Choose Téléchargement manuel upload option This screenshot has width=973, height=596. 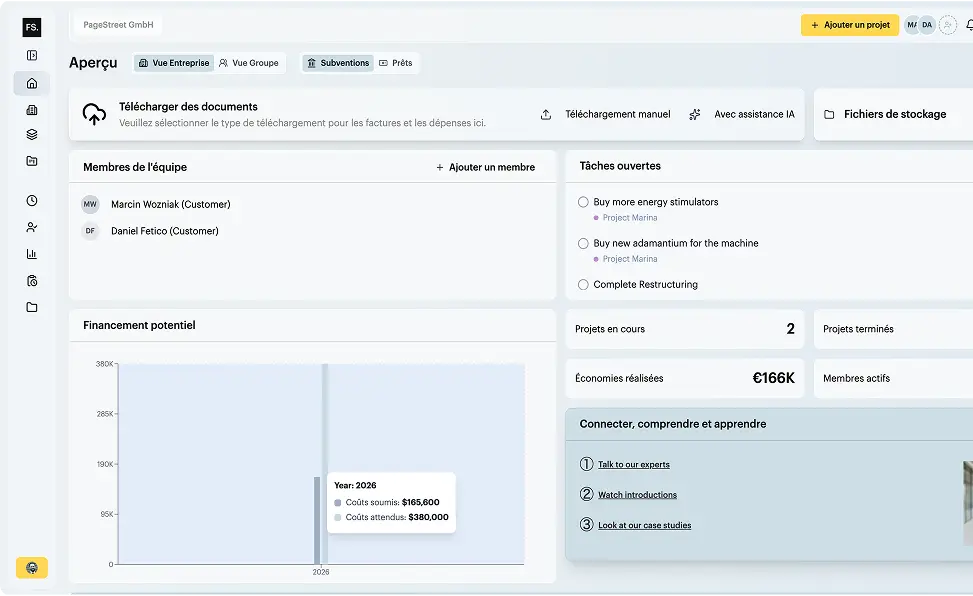coord(606,114)
